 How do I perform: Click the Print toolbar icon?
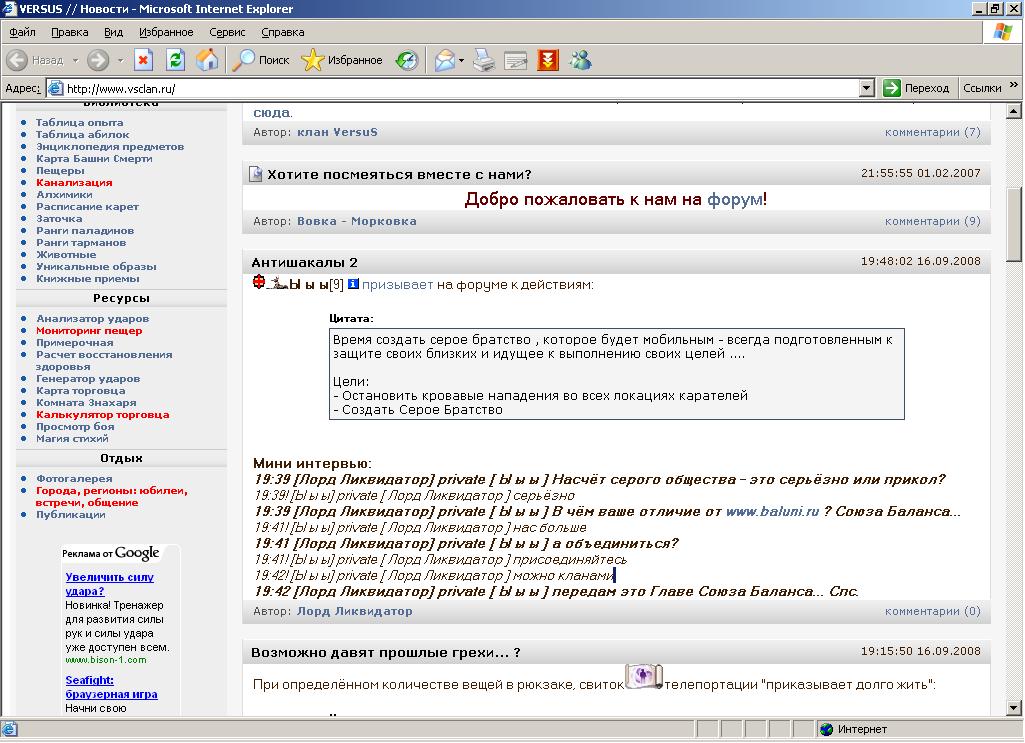[x=484, y=60]
